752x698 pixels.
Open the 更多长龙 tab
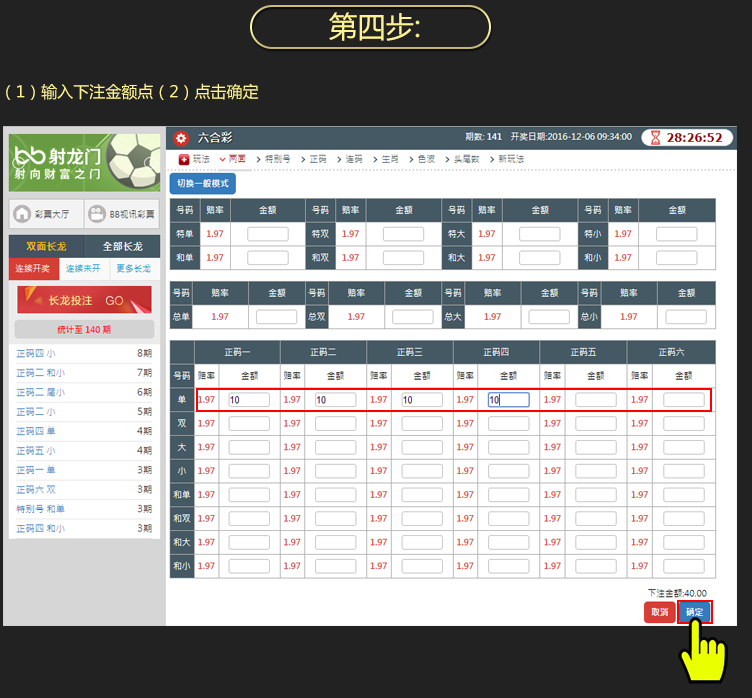tap(133, 268)
